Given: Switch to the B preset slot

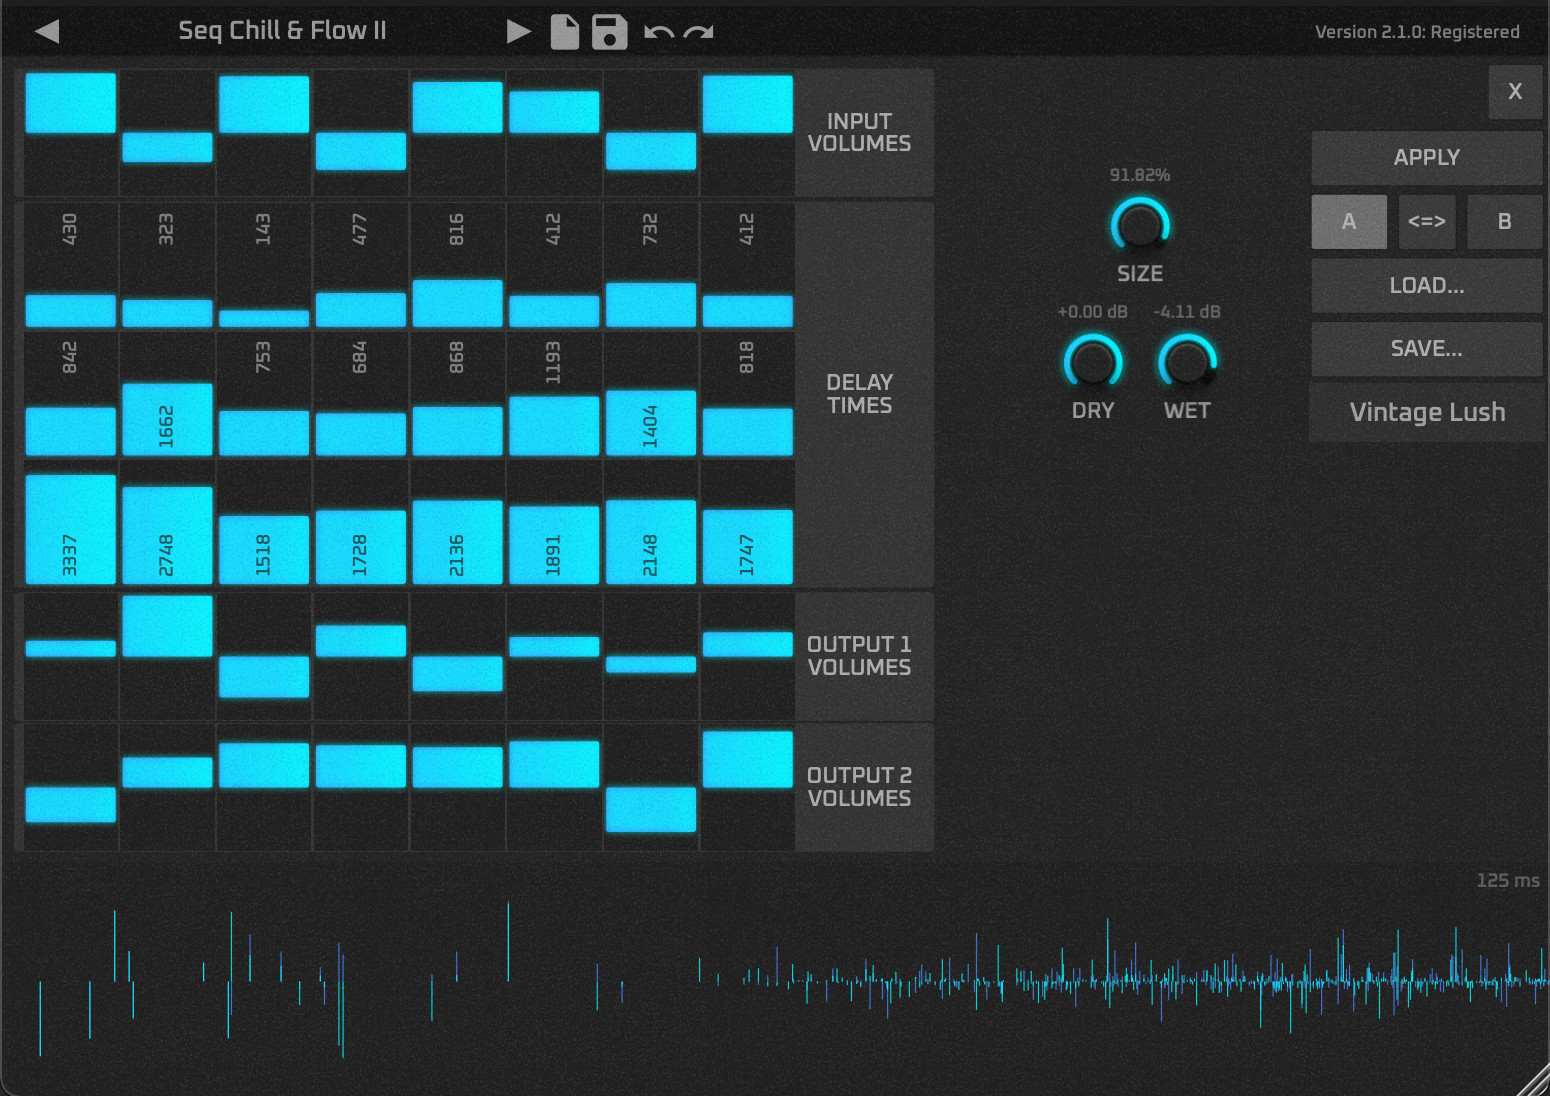Looking at the screenshot, I should pos(1504,222).
